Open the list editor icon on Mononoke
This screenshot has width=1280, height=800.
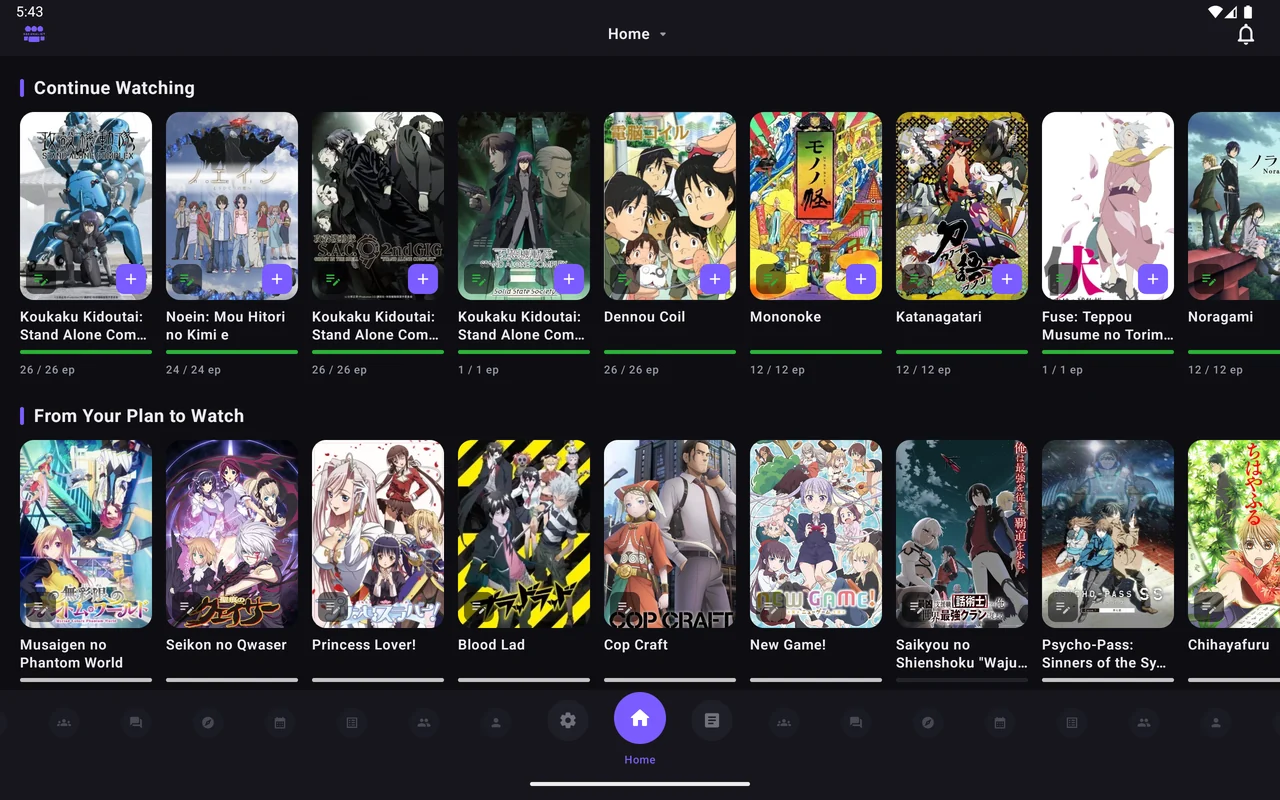pos(770,279)
